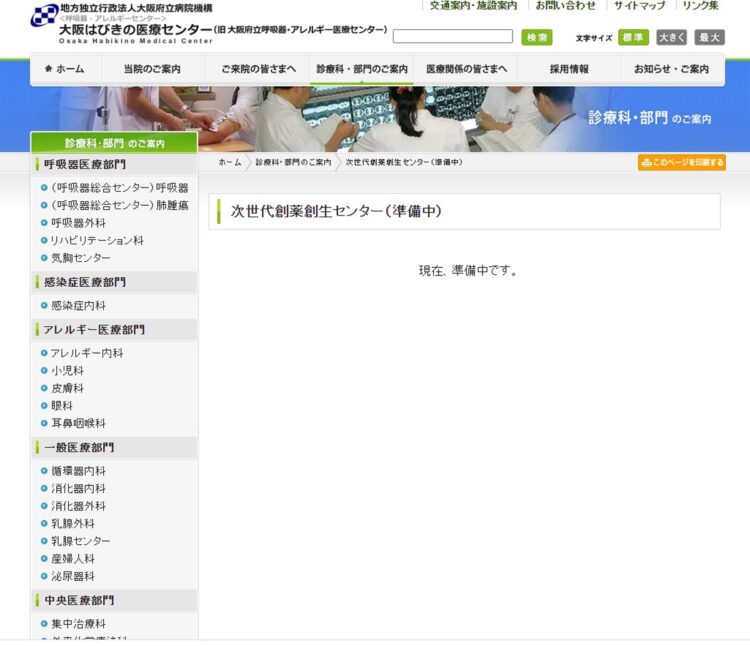Open (呼吸器総合センター)肺腫瘍 sidebar link
Viewport: 750px width, 646px height.
pyautogui.click(x=120, y=206)
